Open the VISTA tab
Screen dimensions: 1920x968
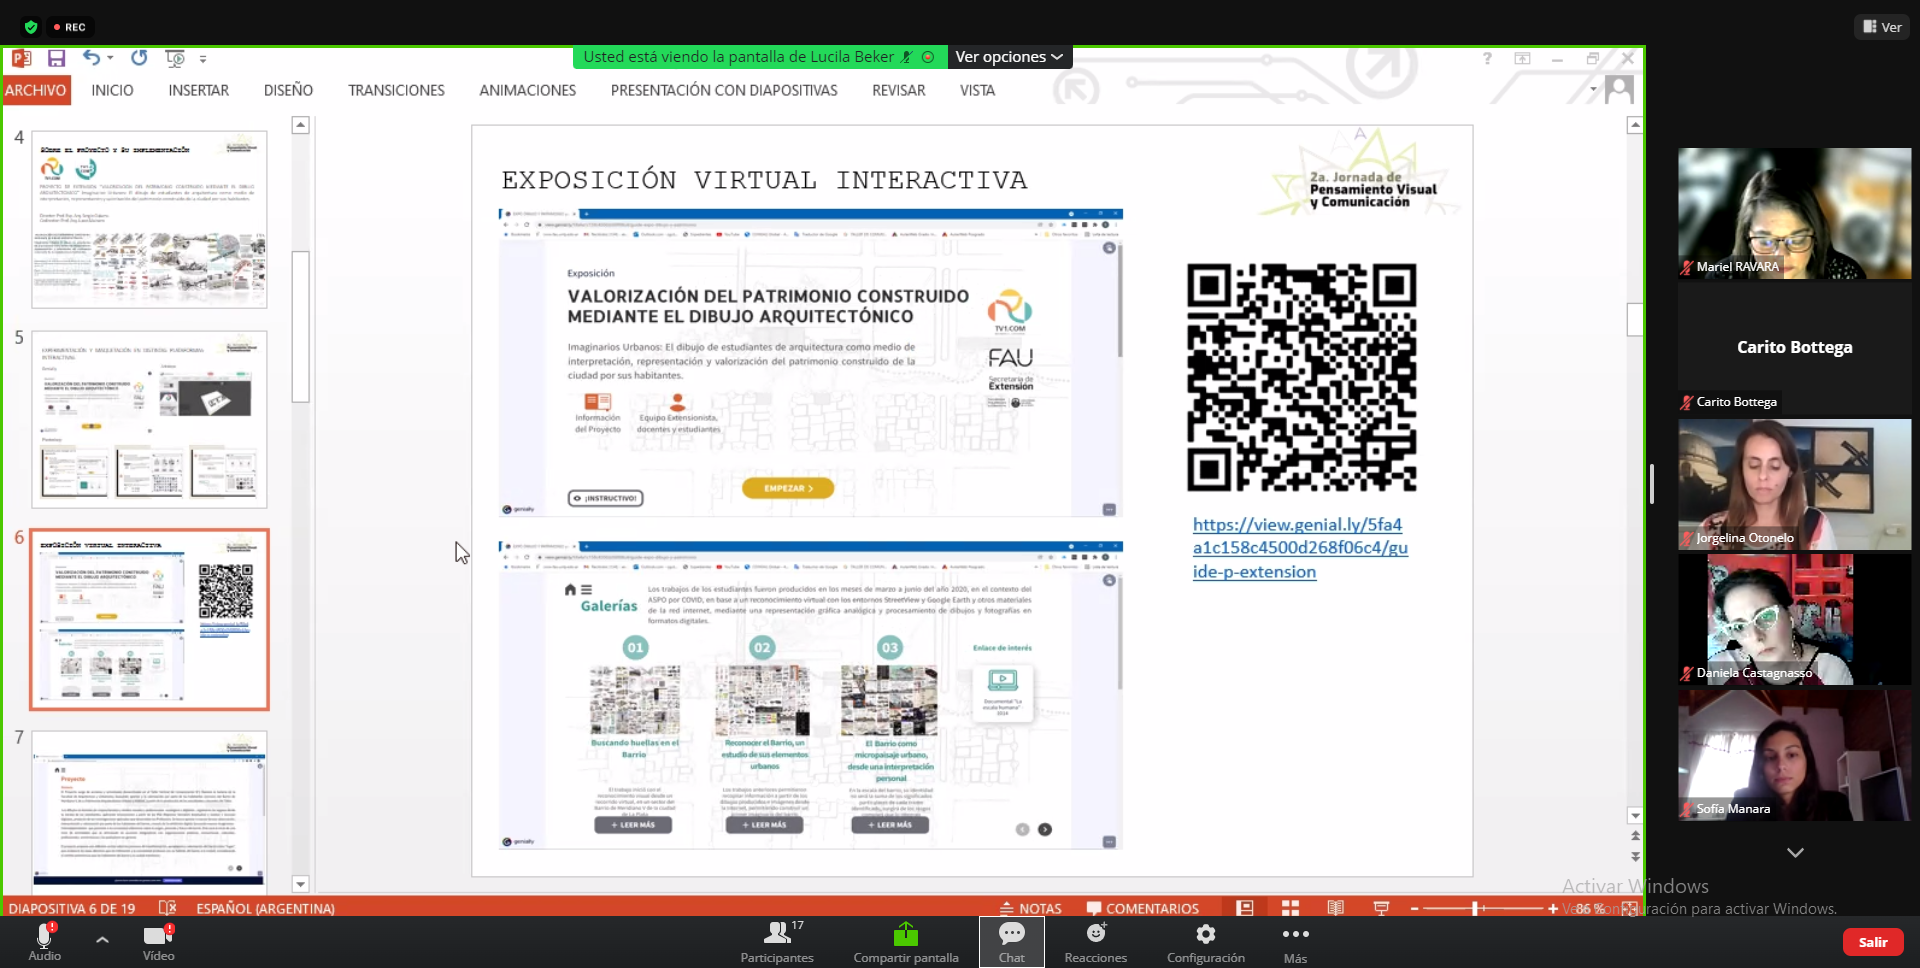pos(977,90)
